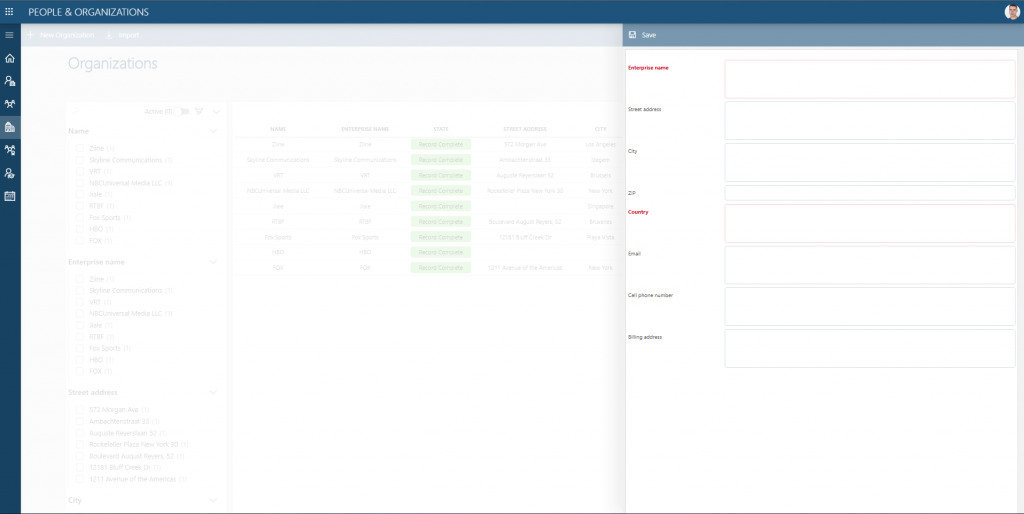Check 572 Morgan Ave street address filter
Viewport: 1024px width, 514px height.
click(x=80, y=410)
